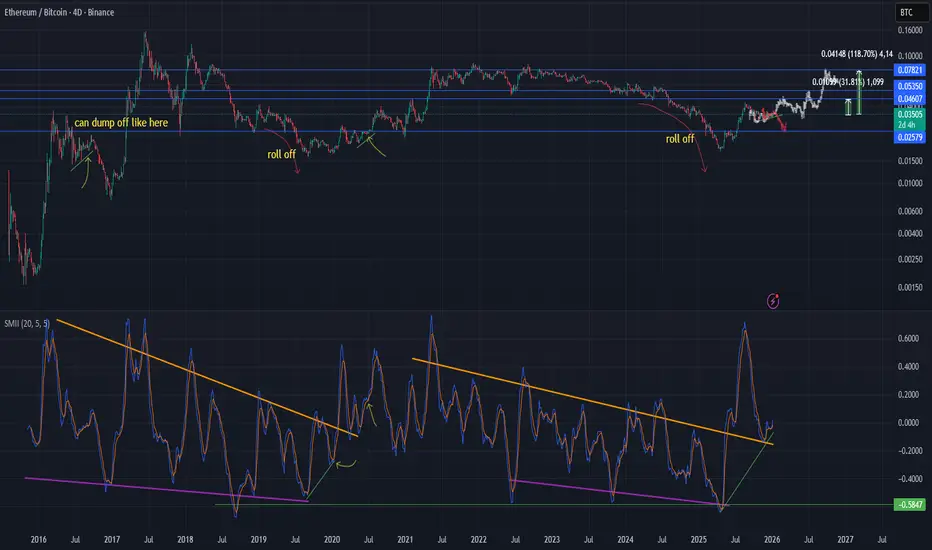Select the SMII (20, 5, 5) indicator legend
The height and width of the screenshot is (550, 932).
27,323
